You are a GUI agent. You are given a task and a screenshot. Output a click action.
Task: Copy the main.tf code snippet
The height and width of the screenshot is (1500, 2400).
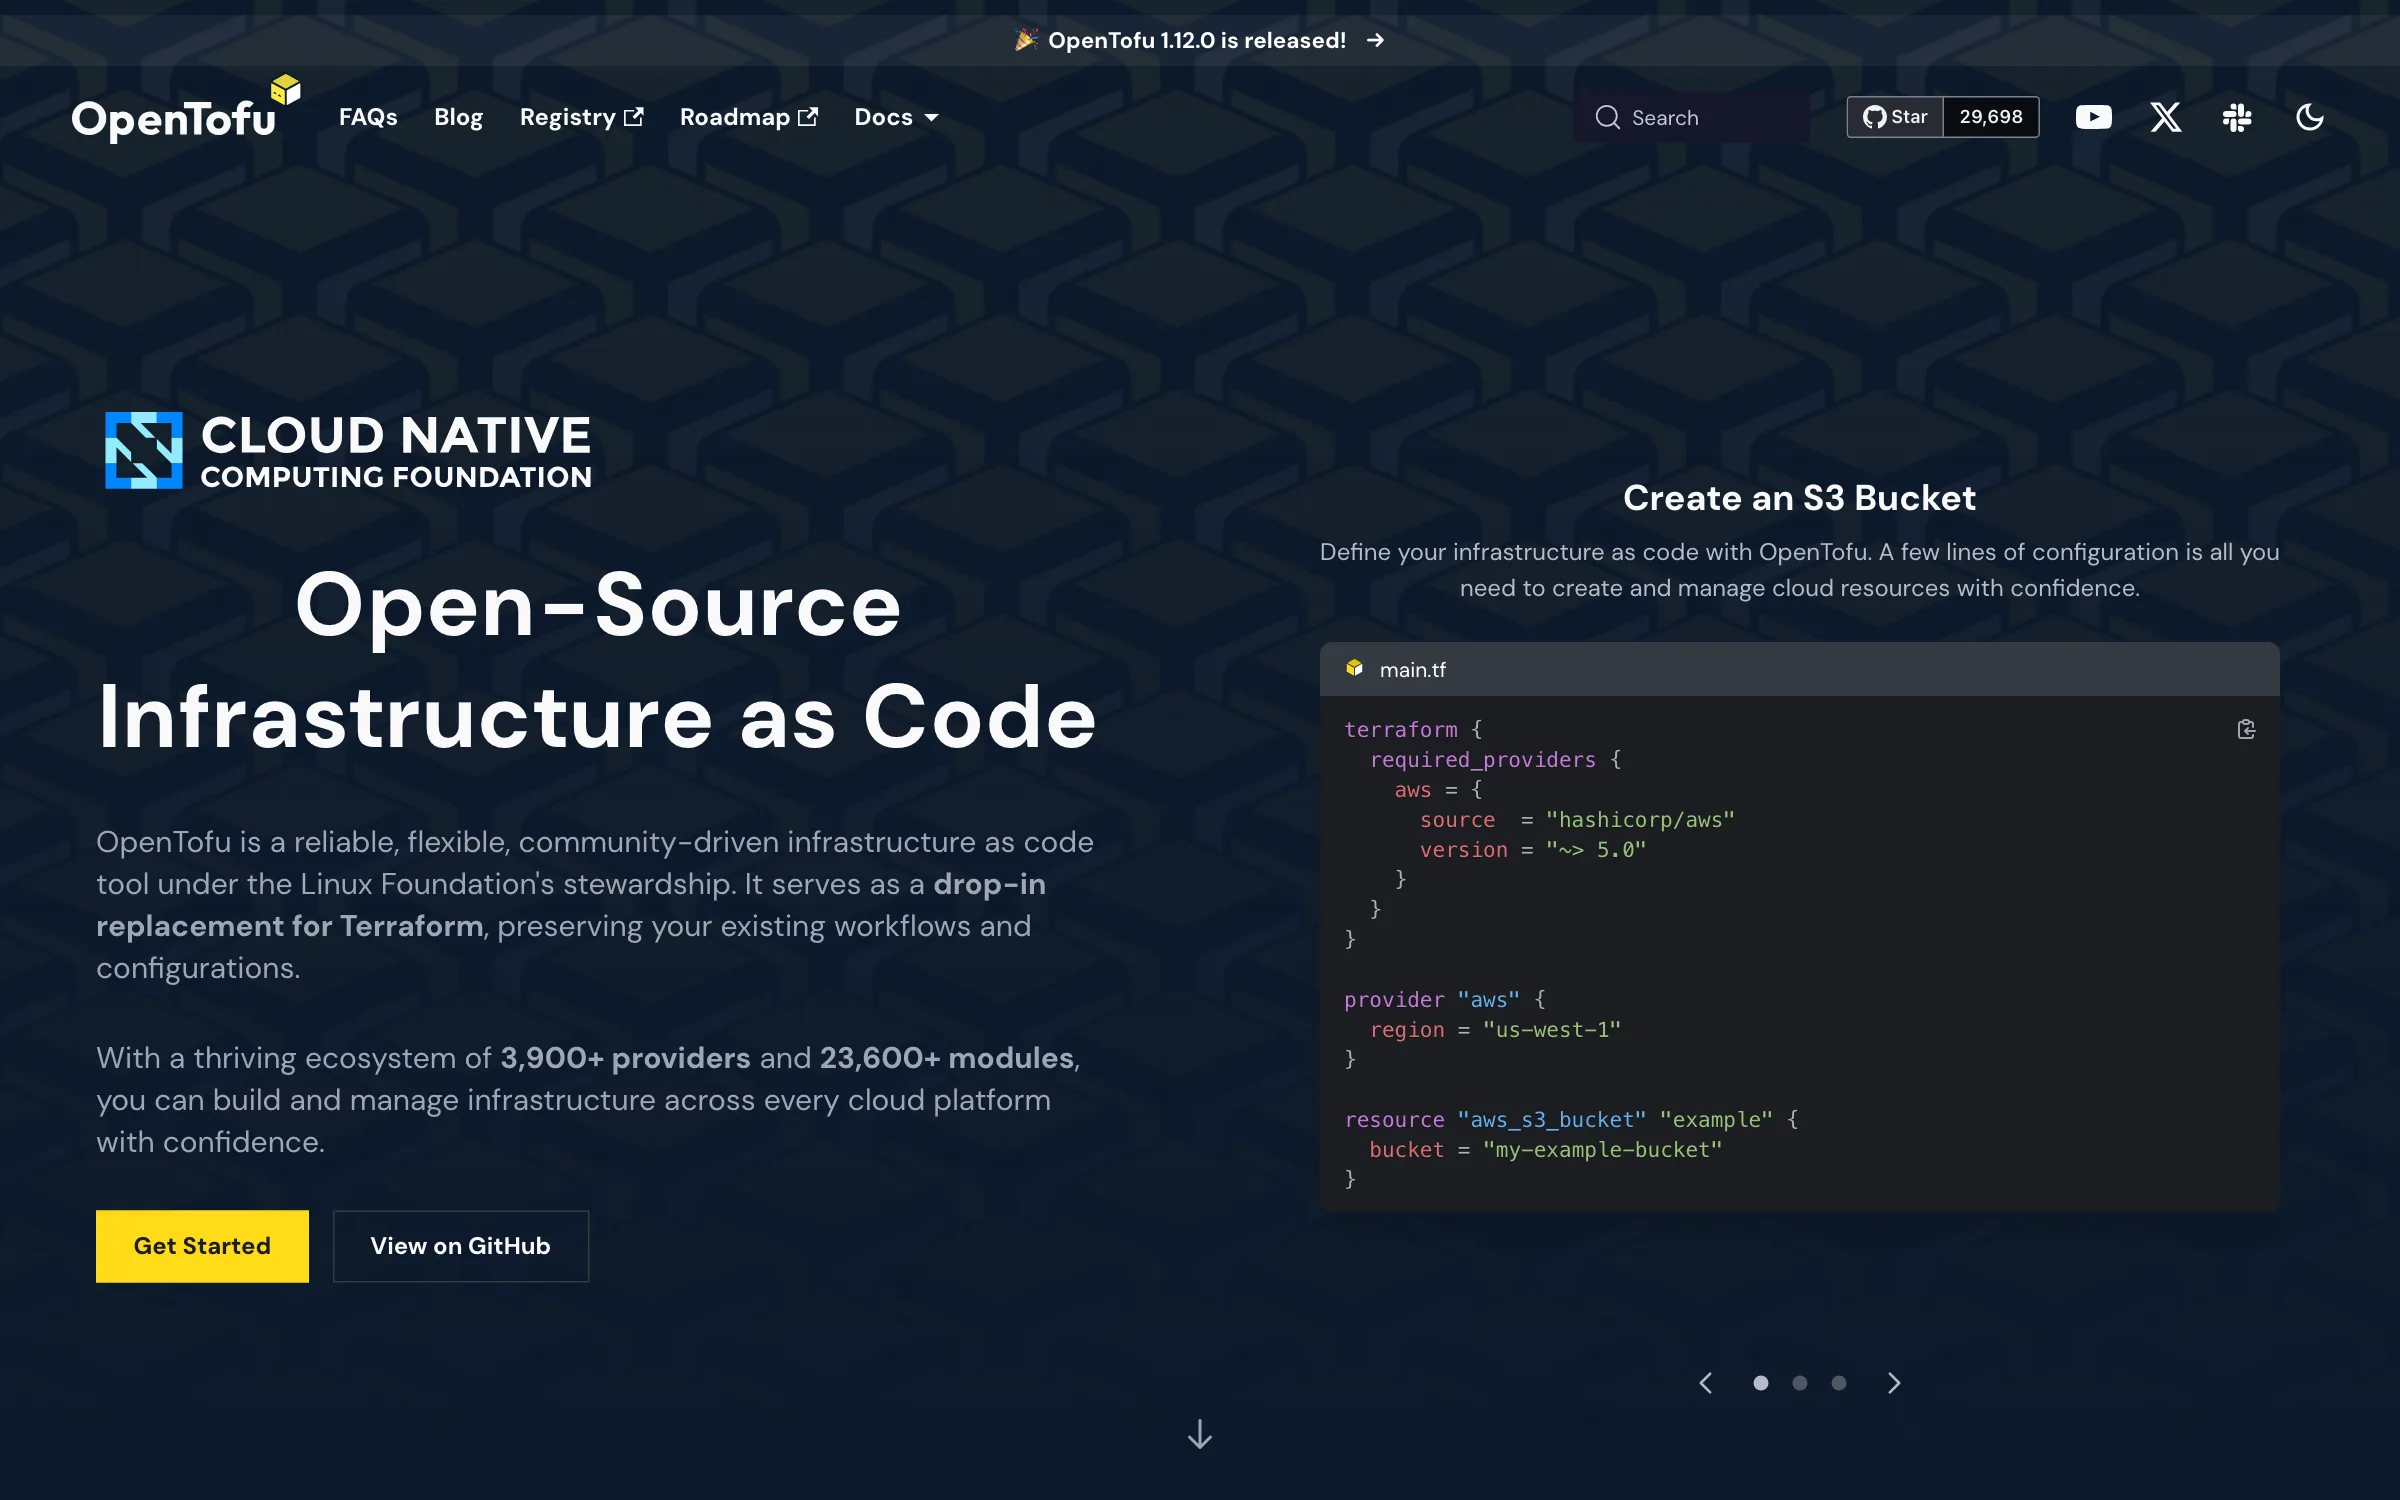(x=2246, y=729)
